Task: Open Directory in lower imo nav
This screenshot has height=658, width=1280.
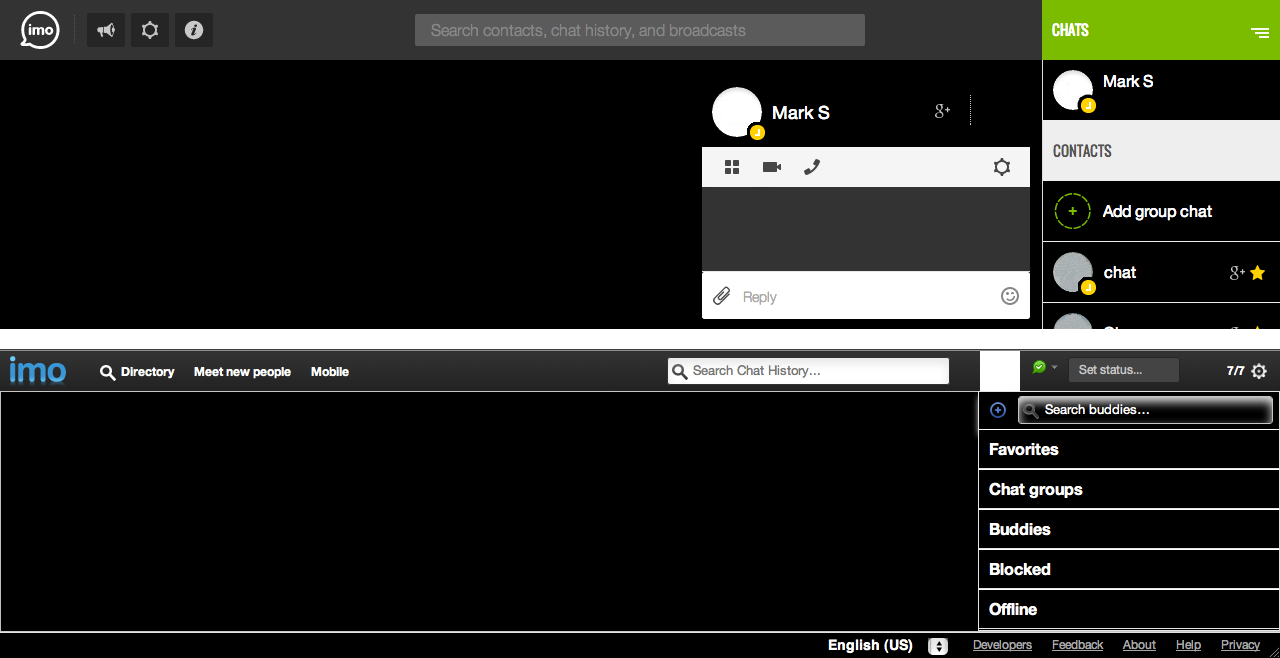Action: click(148, 372)
